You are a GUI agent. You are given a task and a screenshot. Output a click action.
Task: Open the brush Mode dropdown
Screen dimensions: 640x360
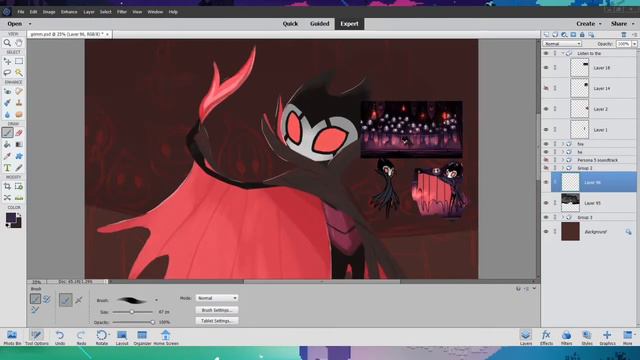(x=217, y=298)
